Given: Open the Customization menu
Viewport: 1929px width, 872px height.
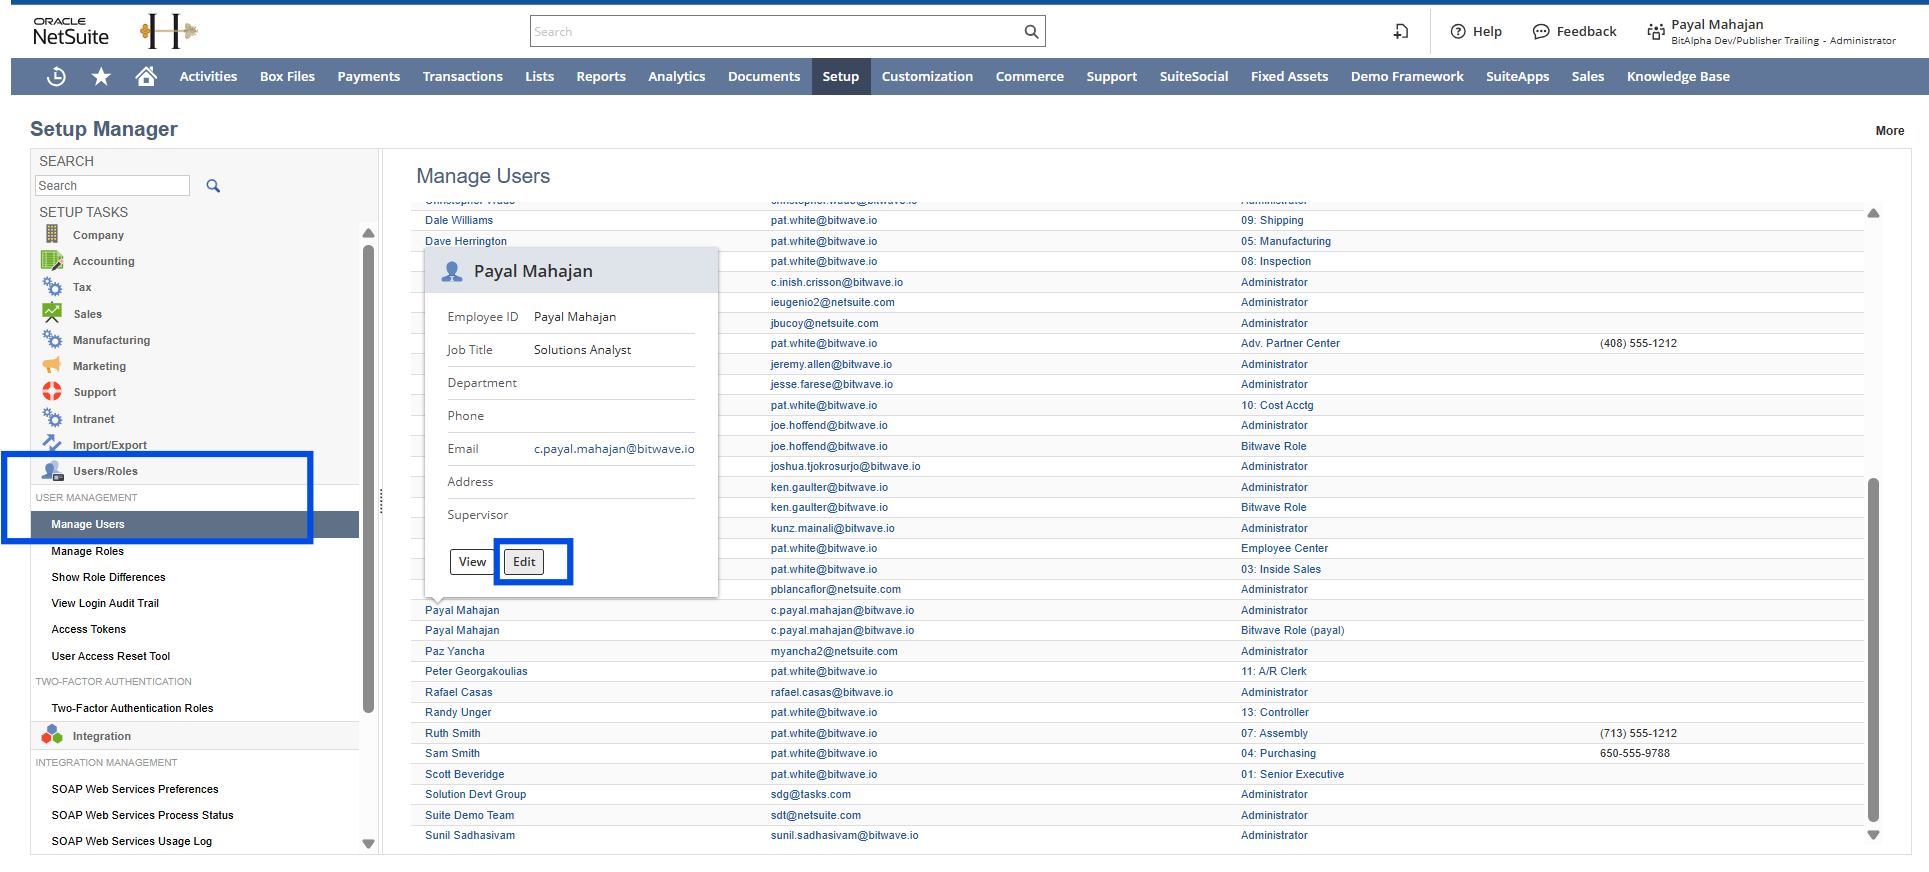Looking at the screenshot, I should coord(927,76).
